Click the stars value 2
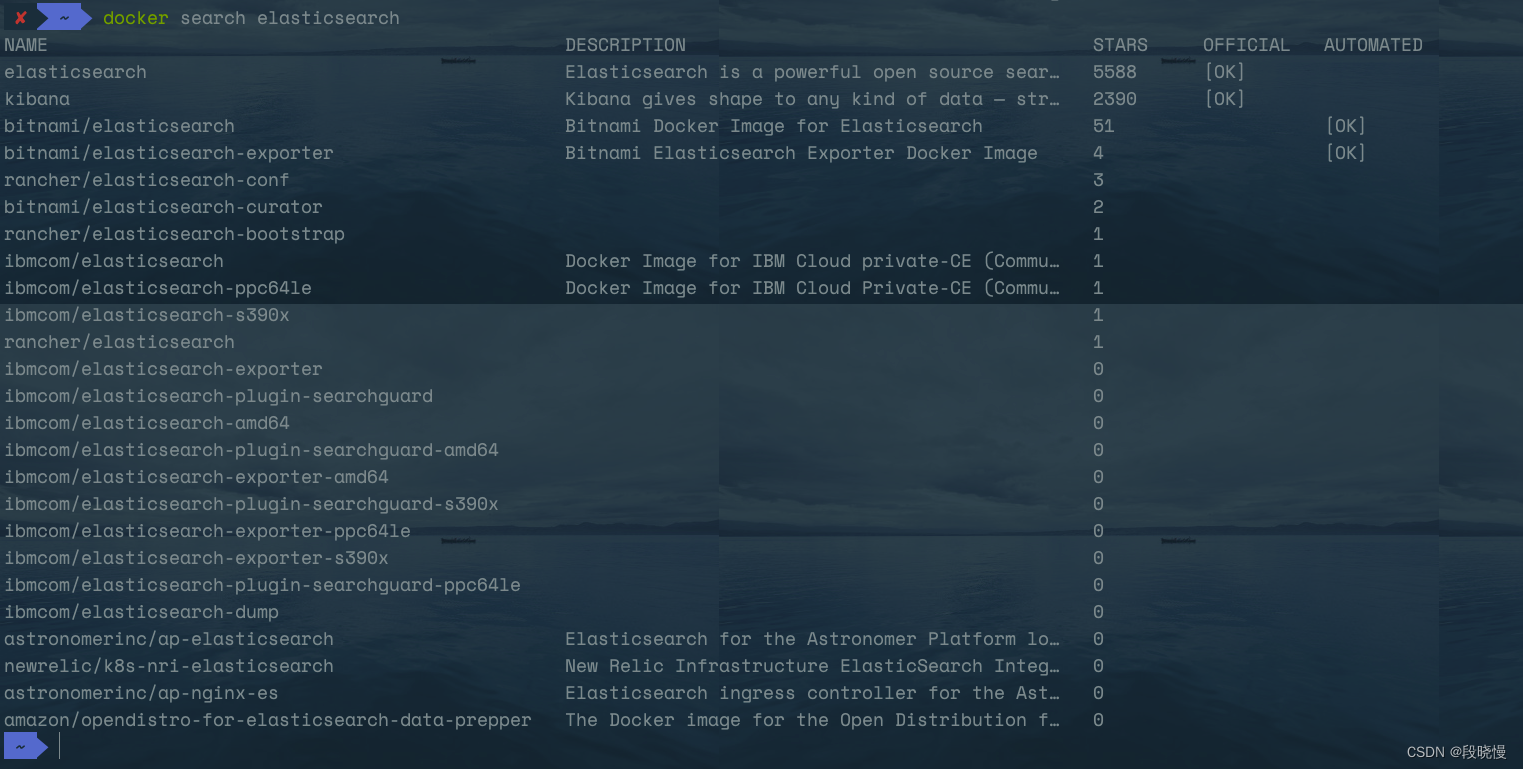This screenshot has height=769, width=1523. click(x=1098, y=207)
